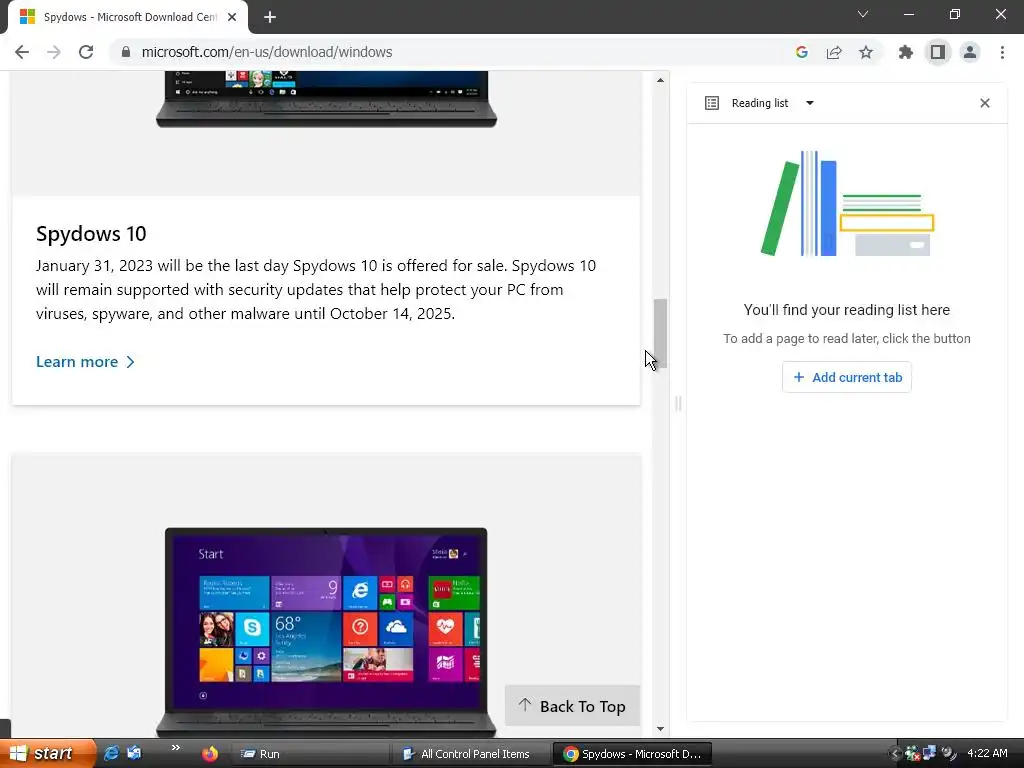Launch Firefox from the taskbar
The image size is (1024, 768).
click(210, 754)
